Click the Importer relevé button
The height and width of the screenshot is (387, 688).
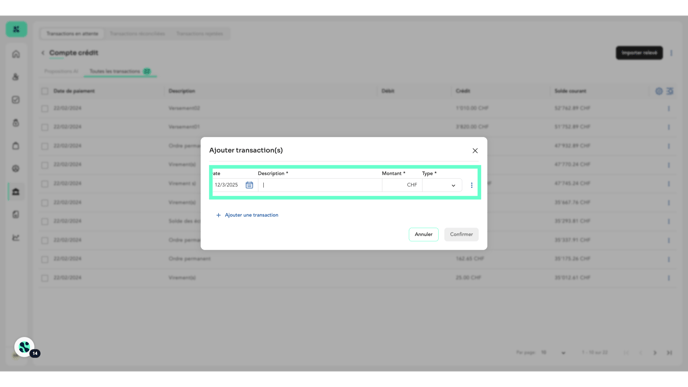click(639, 53)
